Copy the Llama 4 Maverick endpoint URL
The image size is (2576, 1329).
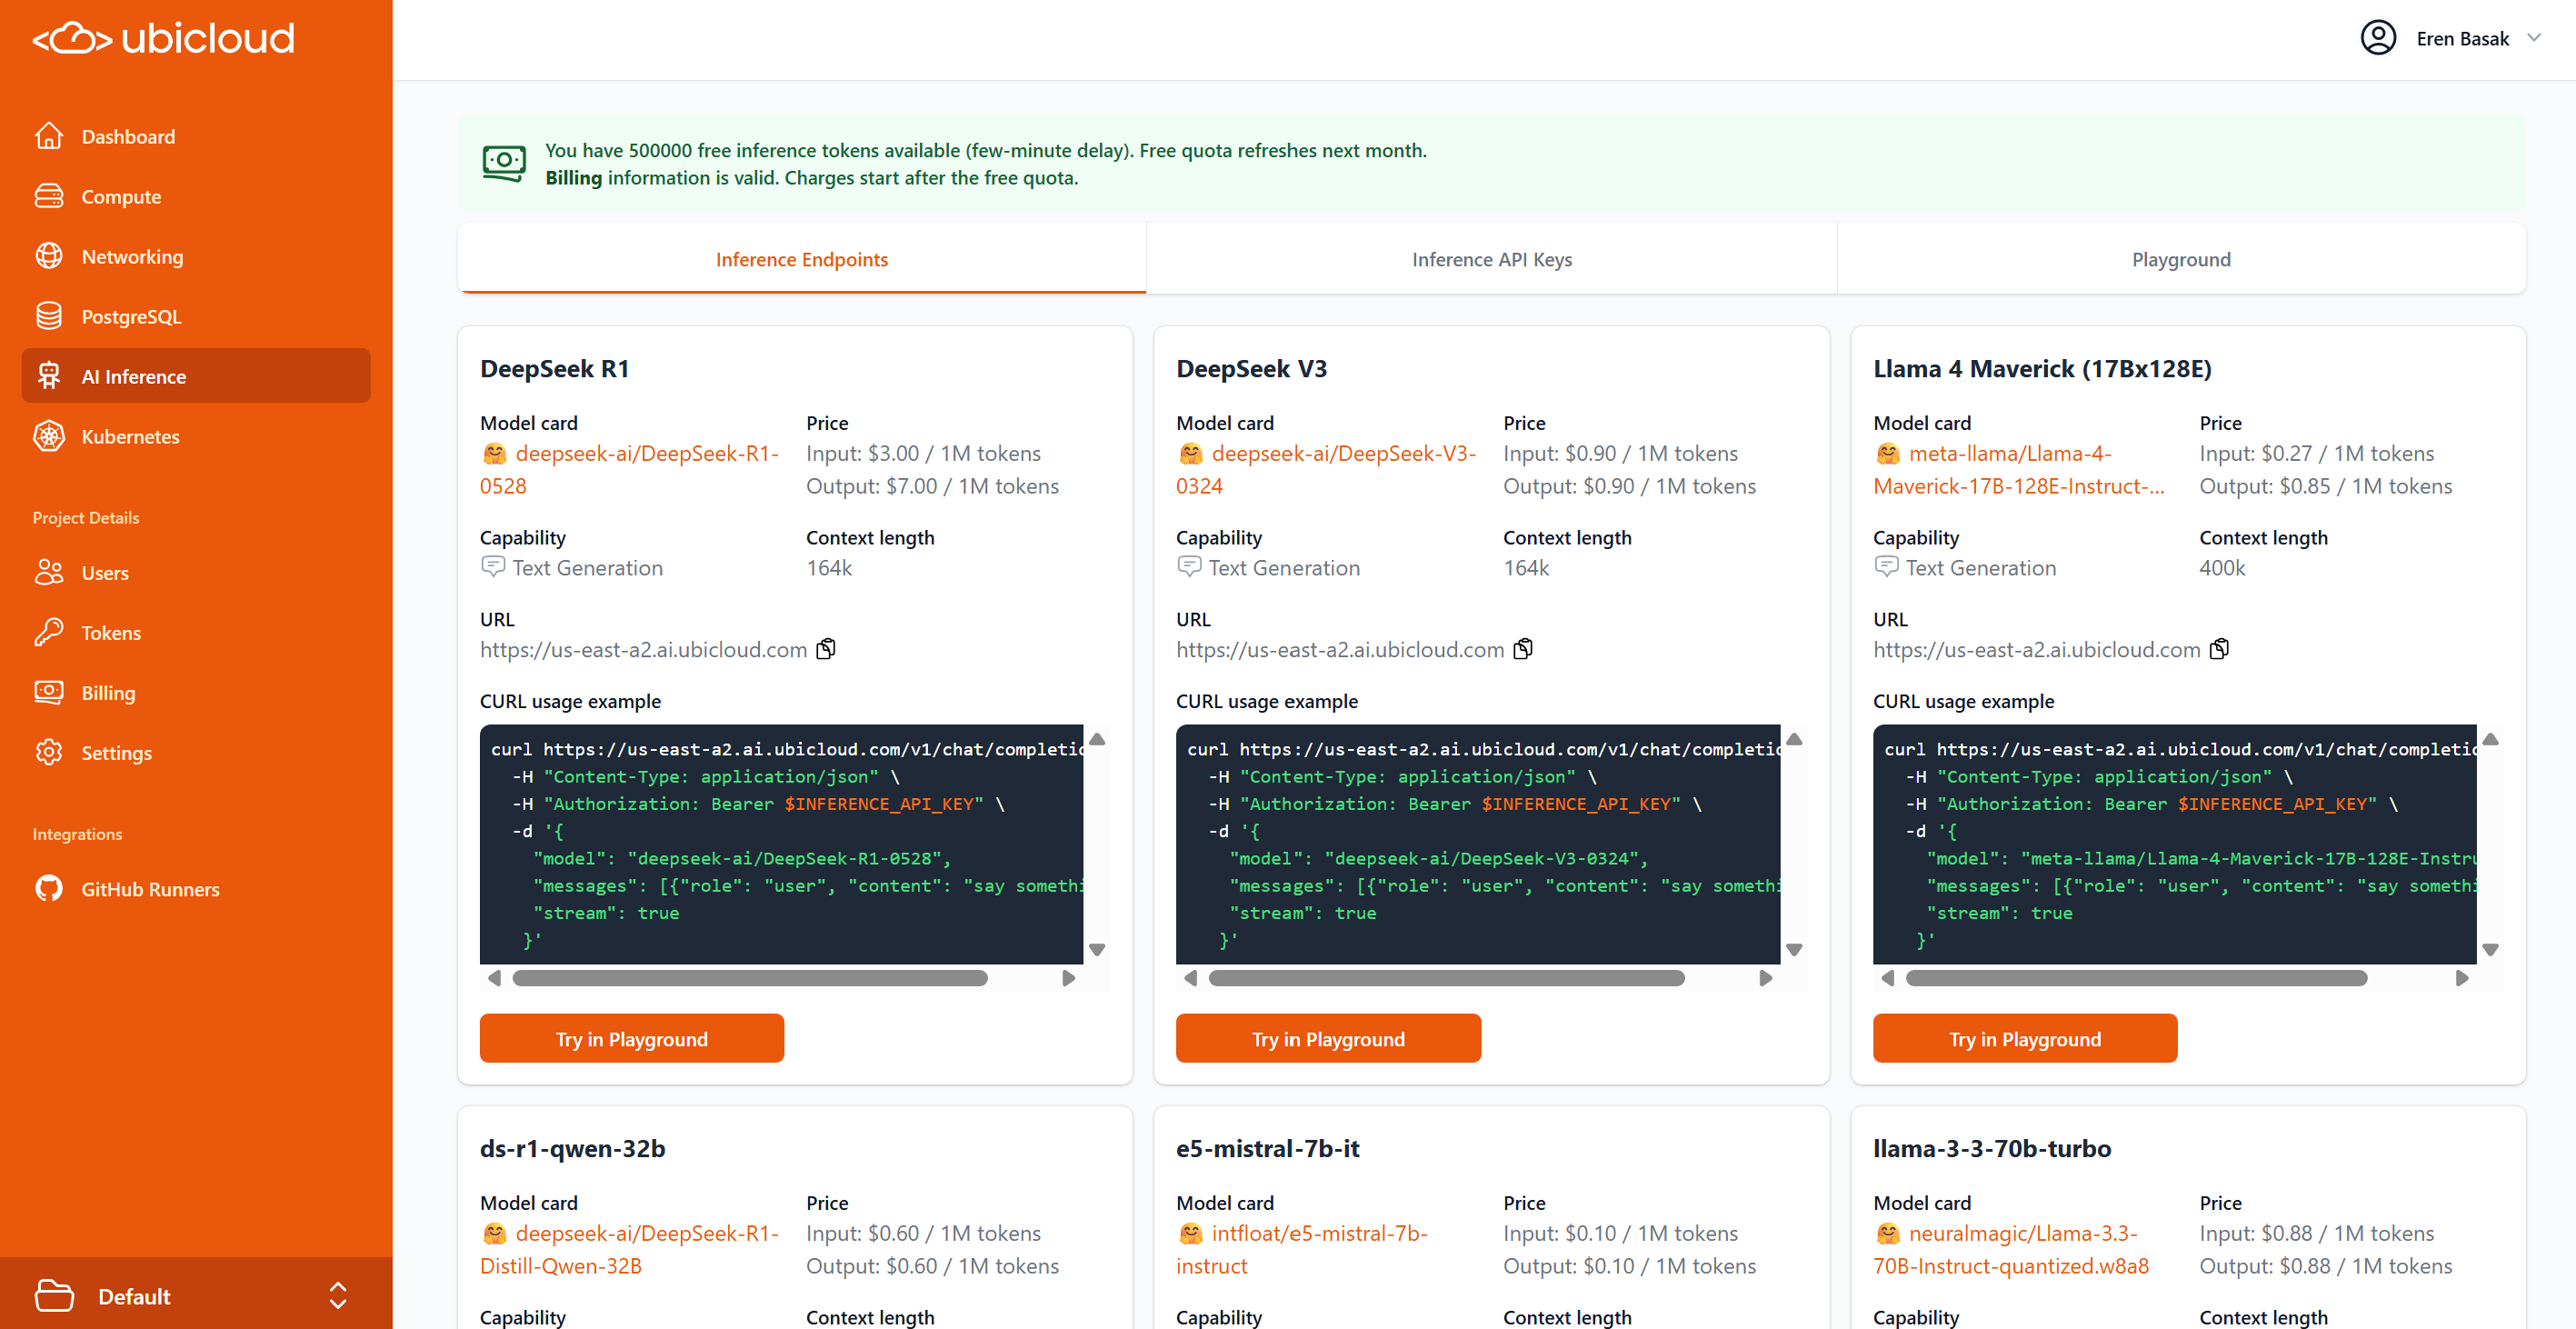coord(2219,649)
